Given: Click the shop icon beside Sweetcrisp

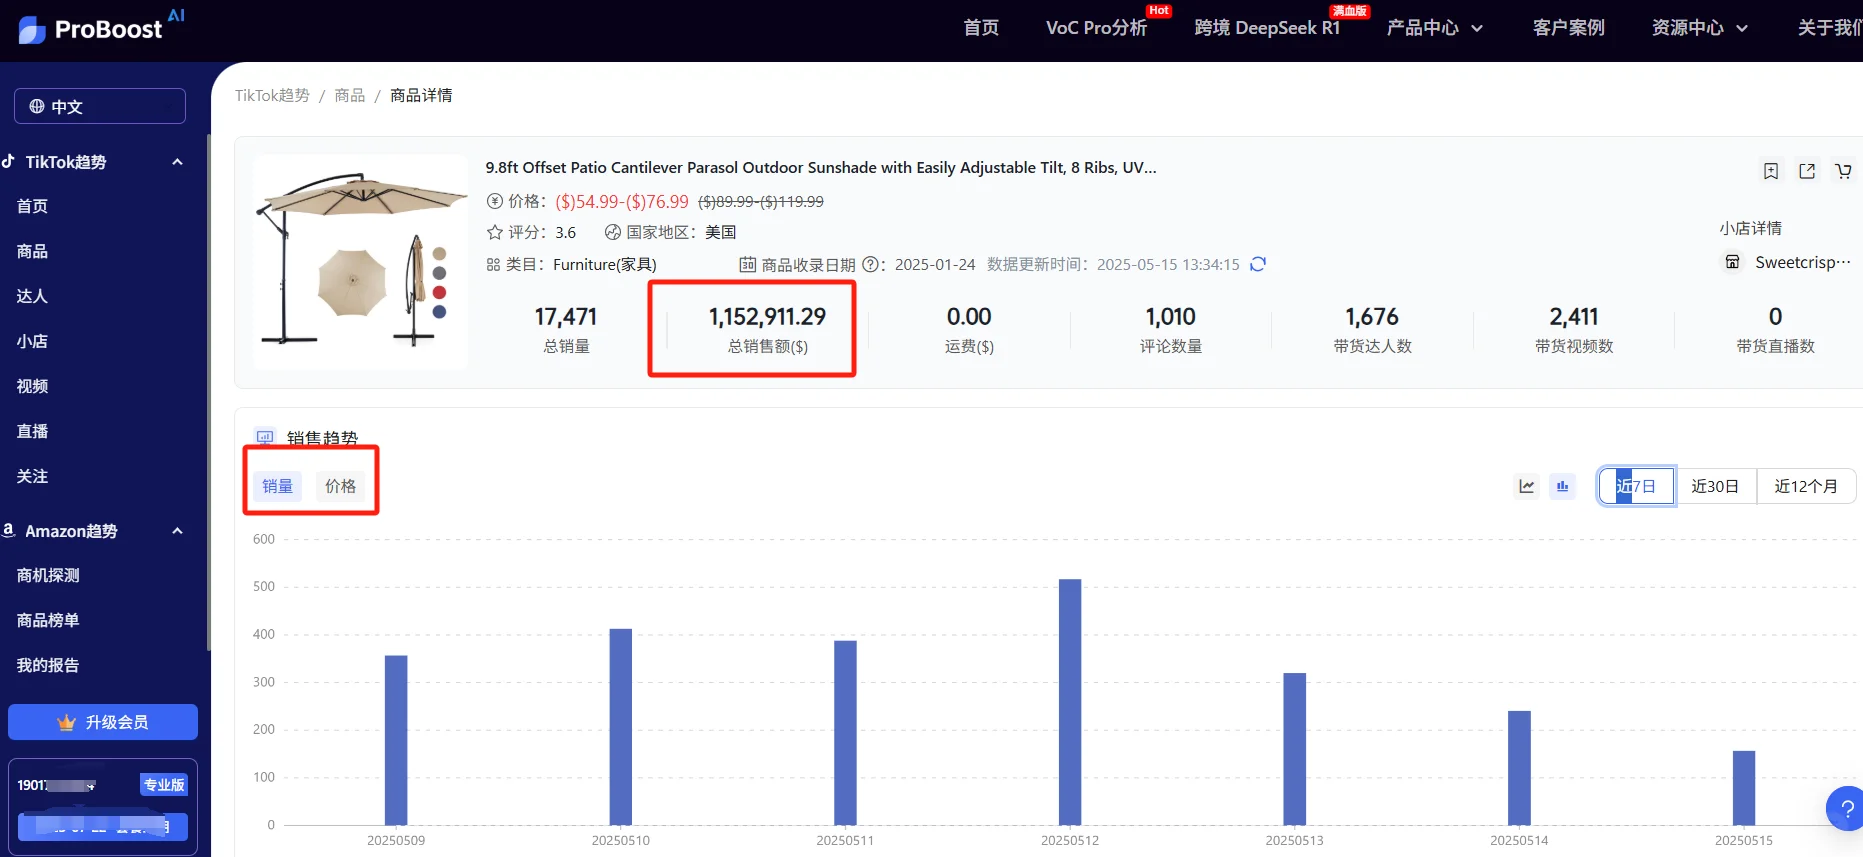Looking at the screenshot, I should 1732,262.
